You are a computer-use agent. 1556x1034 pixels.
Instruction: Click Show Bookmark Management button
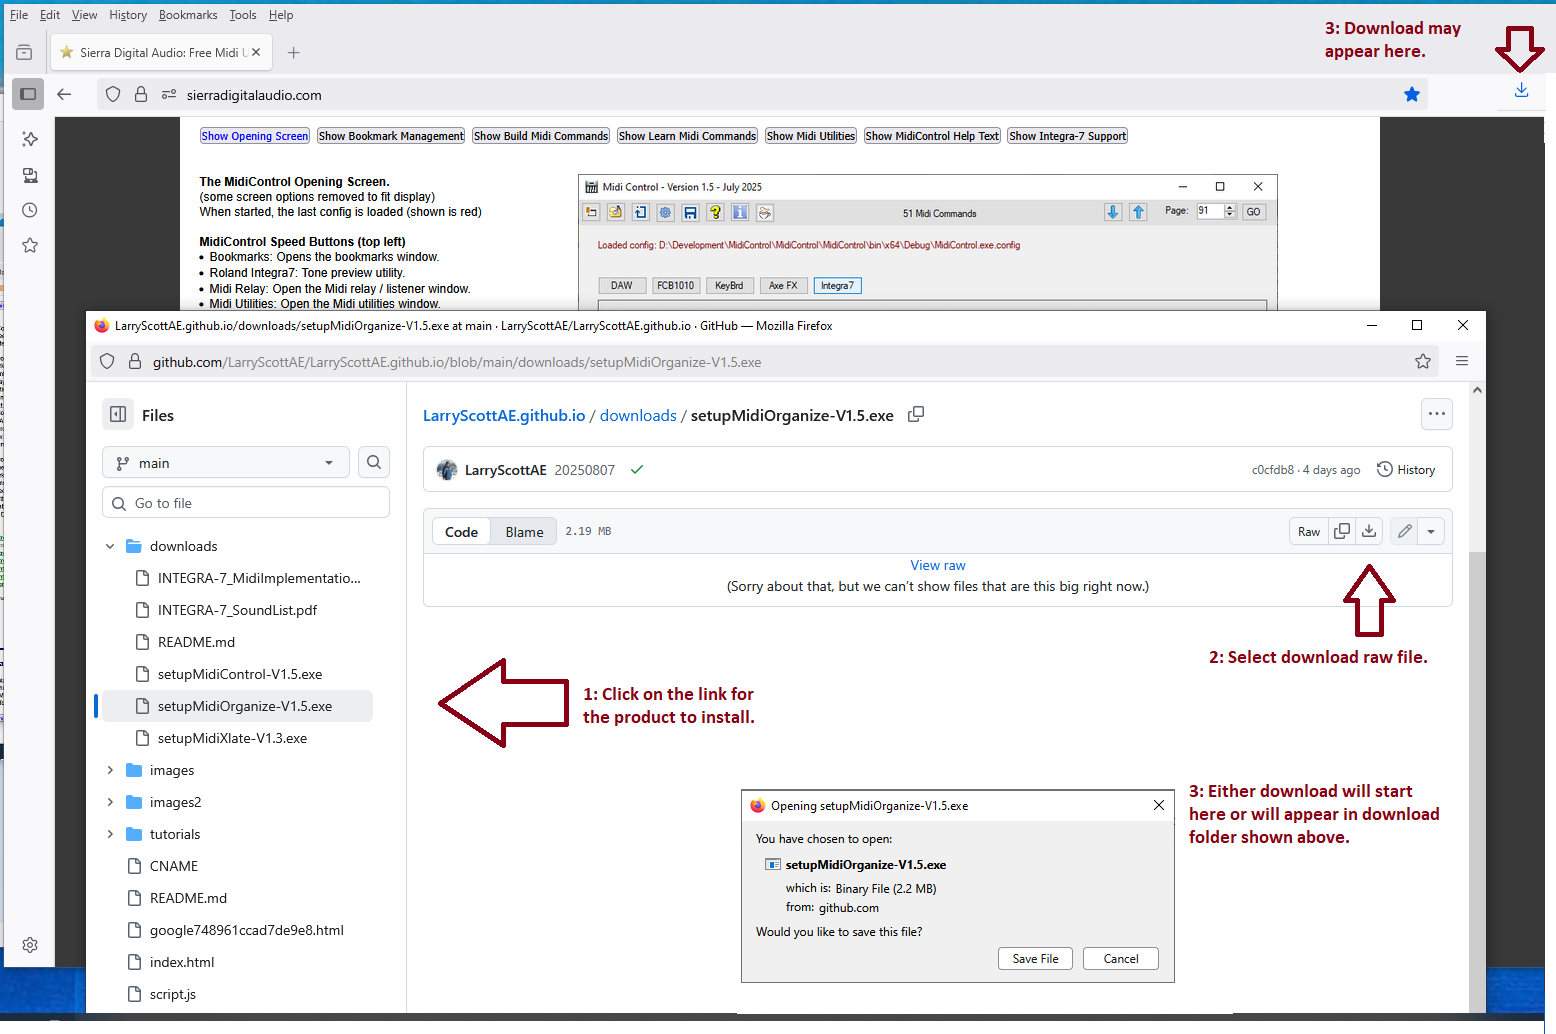point(391,136)
